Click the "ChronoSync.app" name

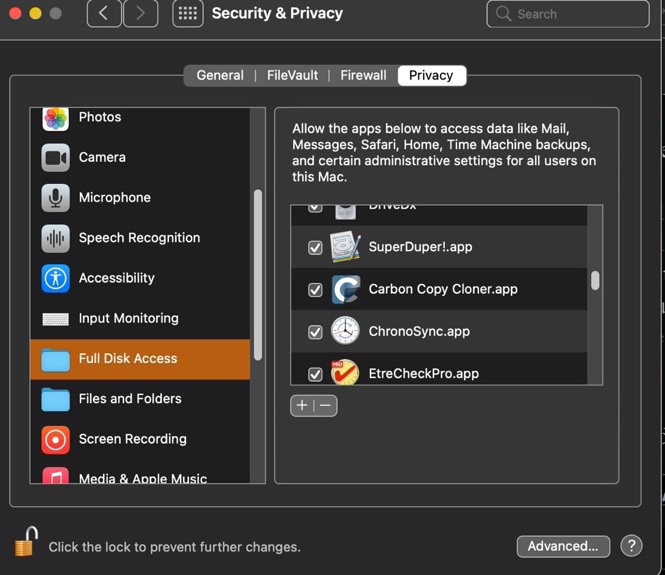(419, 331)
